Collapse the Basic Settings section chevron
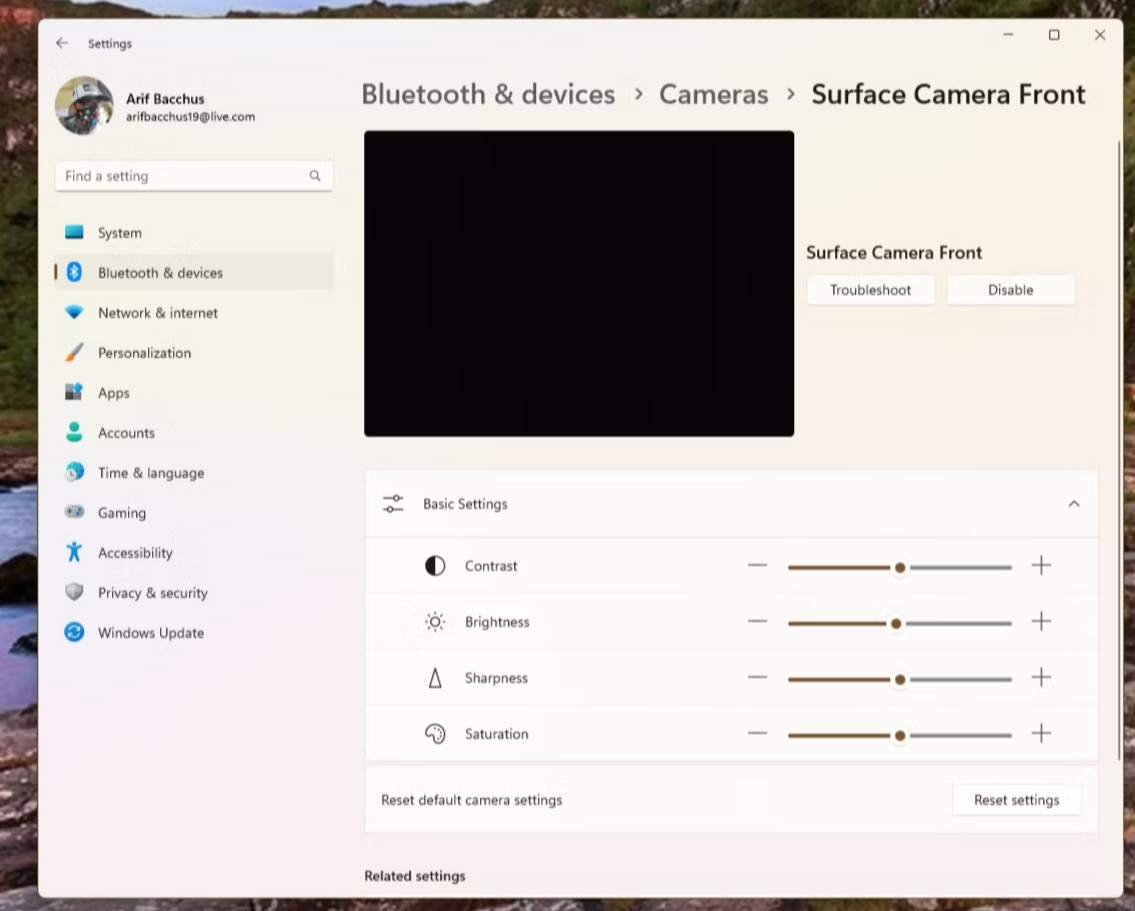This screenshot has width=1135, height=911. point(1074,504)
